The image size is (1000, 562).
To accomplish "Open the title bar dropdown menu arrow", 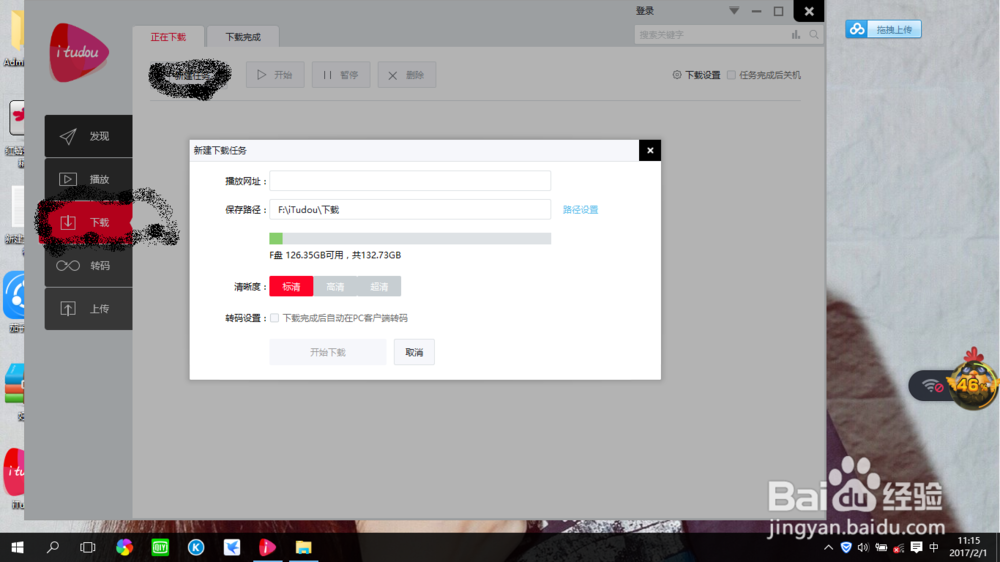I will pyautogui.click(x=734, y=11).
